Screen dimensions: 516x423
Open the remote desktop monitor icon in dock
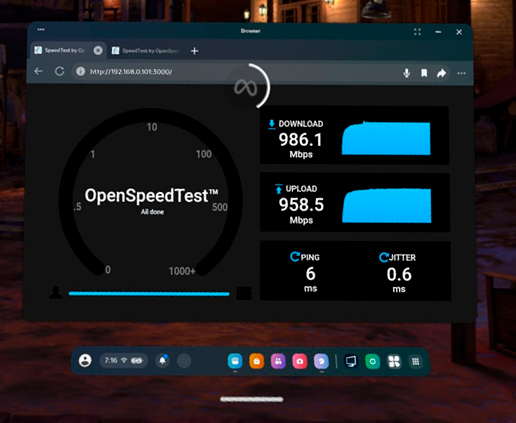tap(351, 361)
